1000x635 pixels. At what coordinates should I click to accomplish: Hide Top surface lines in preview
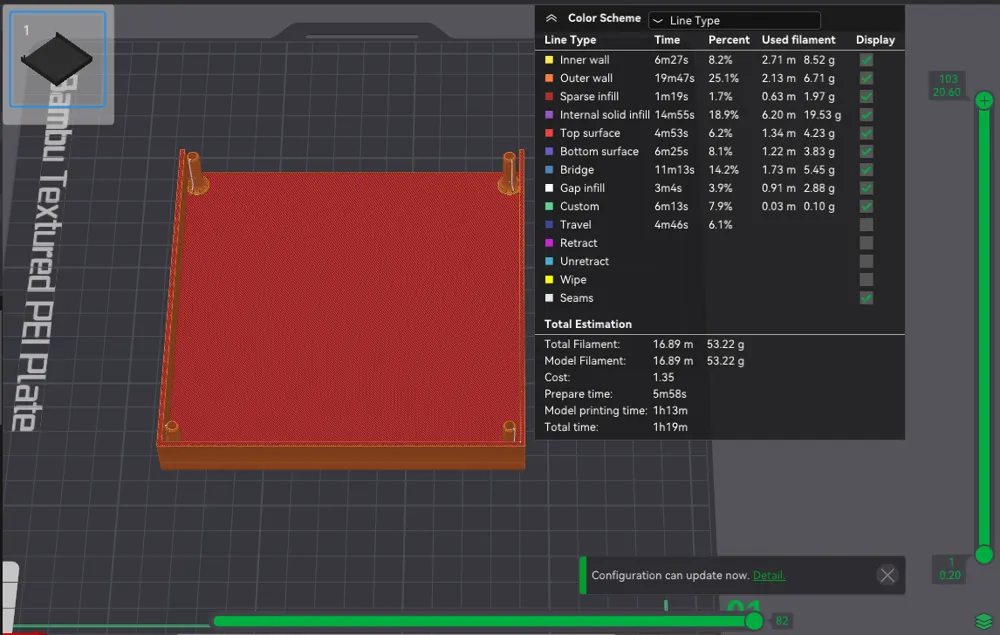pyautogui.click(x=866, y=133)
